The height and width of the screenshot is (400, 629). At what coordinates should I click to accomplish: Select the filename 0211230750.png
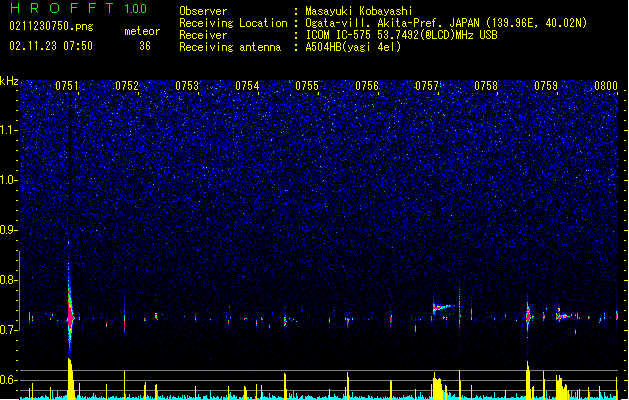point(51,26)
